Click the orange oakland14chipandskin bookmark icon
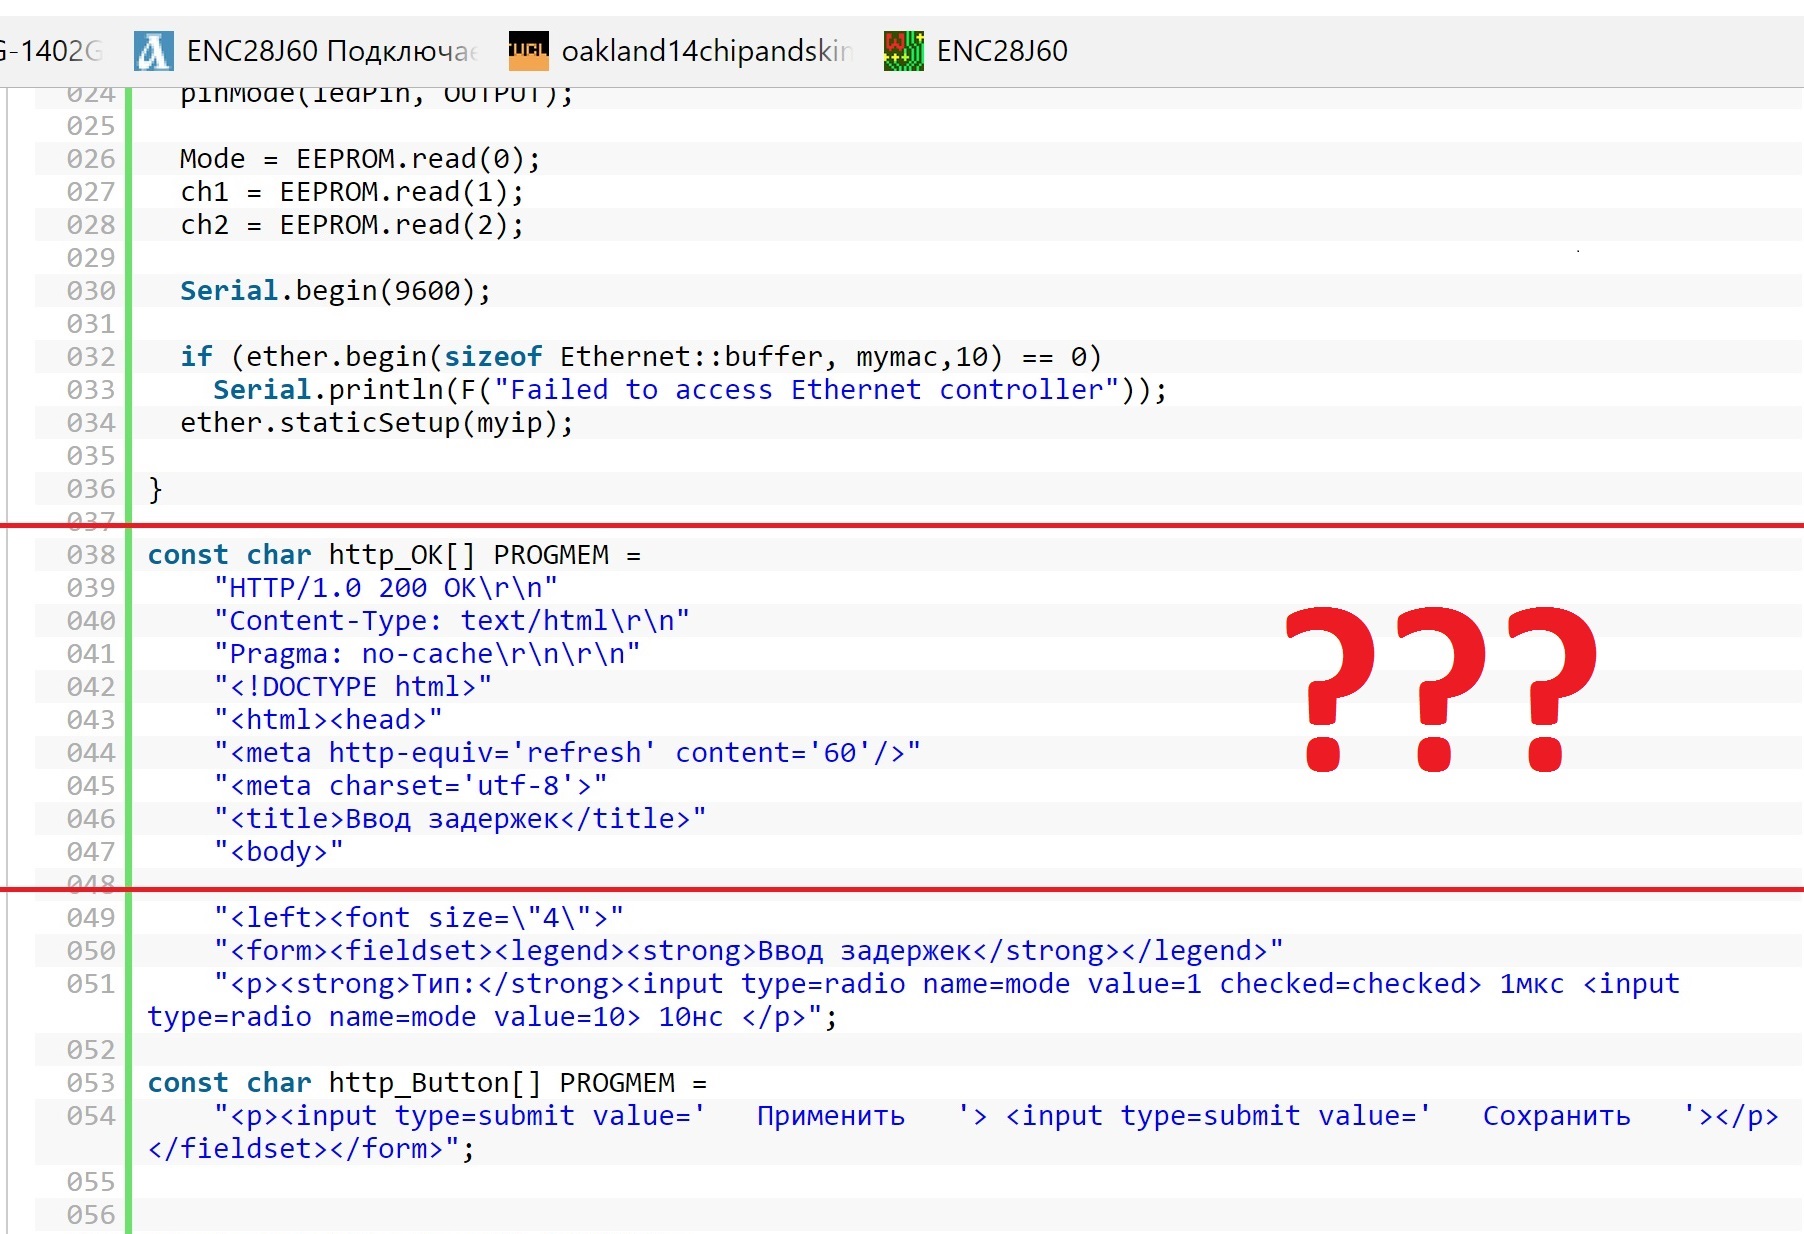Viewport: 1804px width, 1234px height. click(529, 51)
